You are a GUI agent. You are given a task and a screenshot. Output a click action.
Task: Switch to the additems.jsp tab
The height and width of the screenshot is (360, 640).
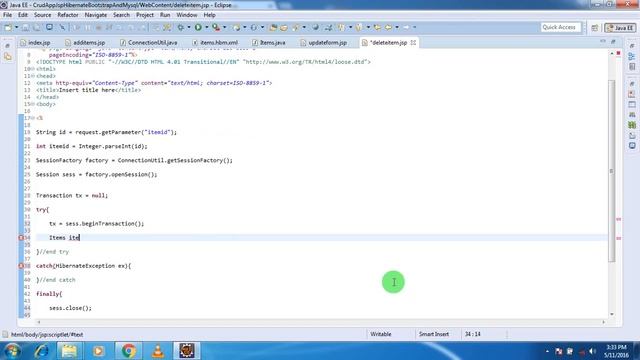click(x=85, y=42)
